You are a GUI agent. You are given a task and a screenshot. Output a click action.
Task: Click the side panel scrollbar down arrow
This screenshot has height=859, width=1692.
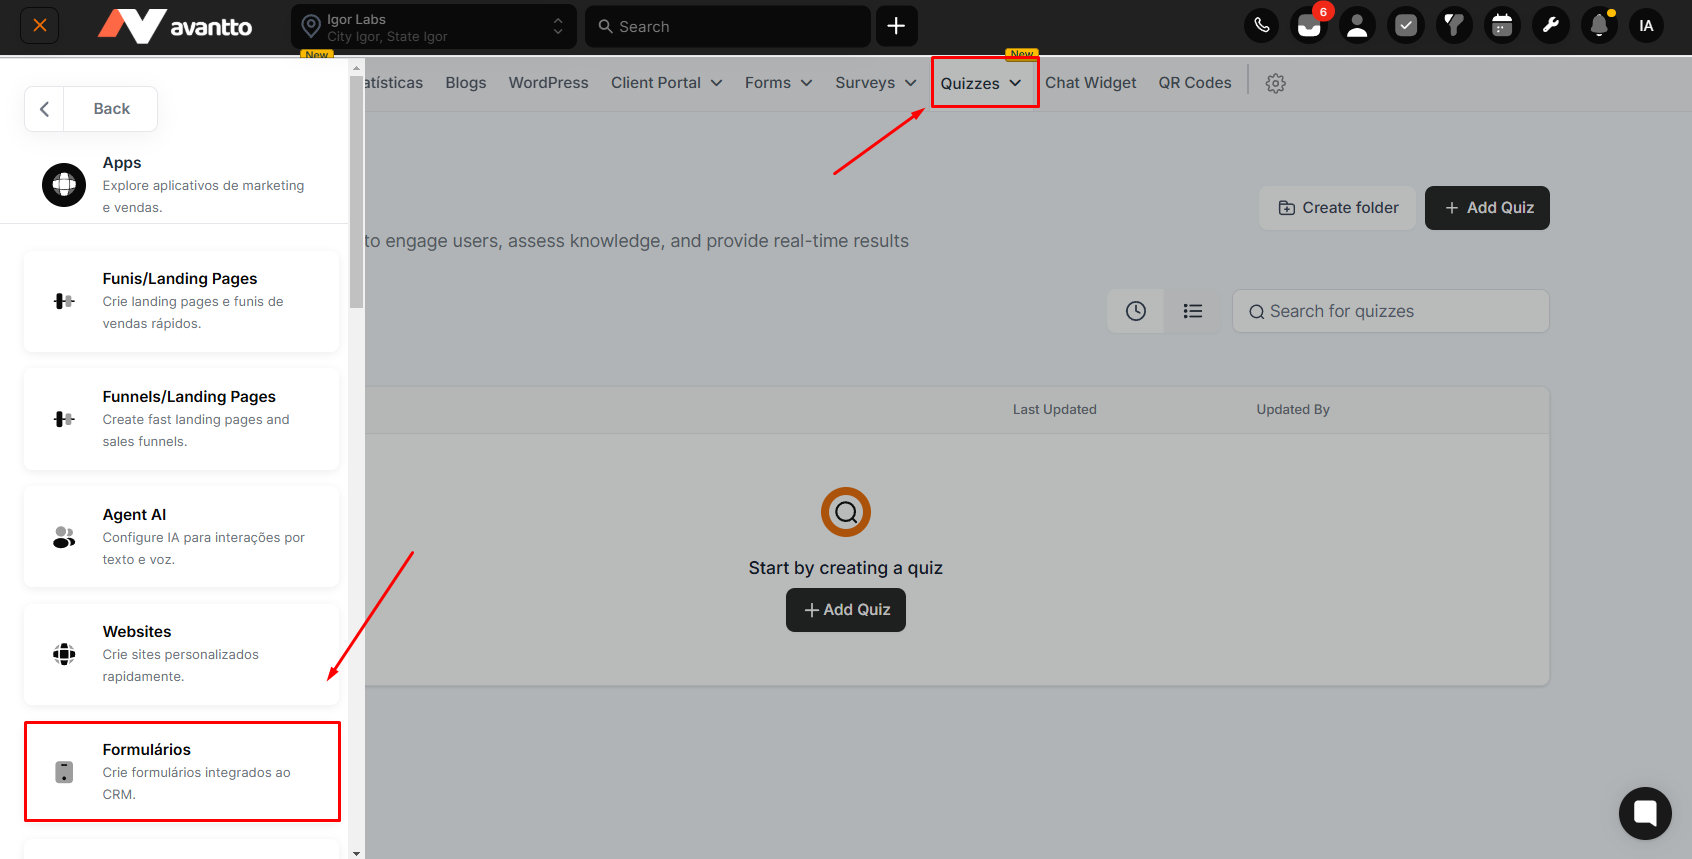click(x=357, y=853)
